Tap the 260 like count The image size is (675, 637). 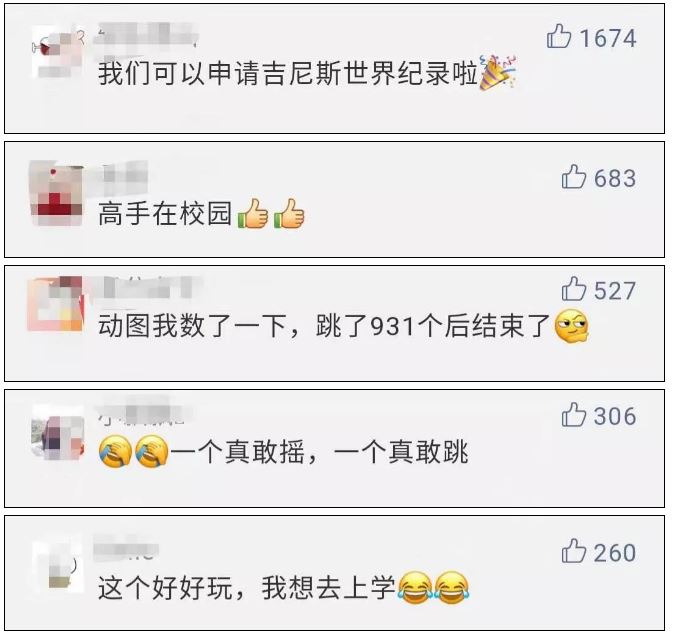coord(615,553)
